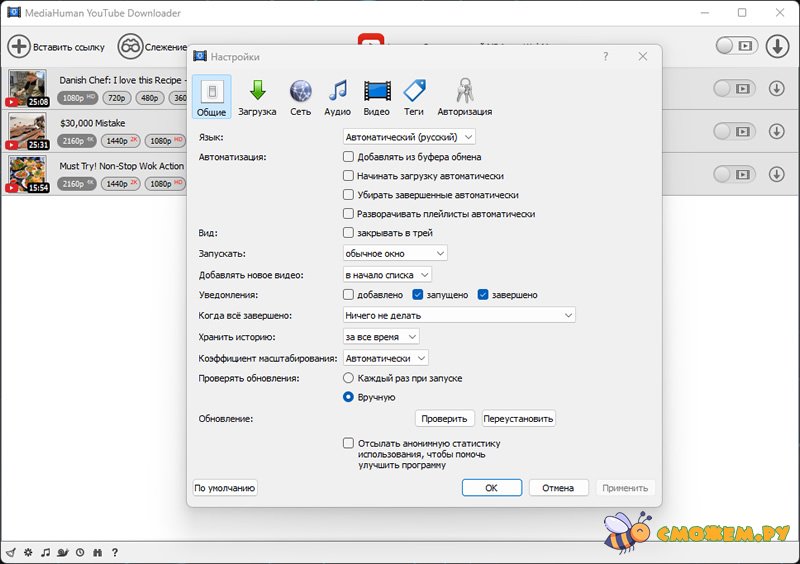Expand 'Когда всё завершено' dropdown
The width and height of the screenshot is (800, 564).
459,316
